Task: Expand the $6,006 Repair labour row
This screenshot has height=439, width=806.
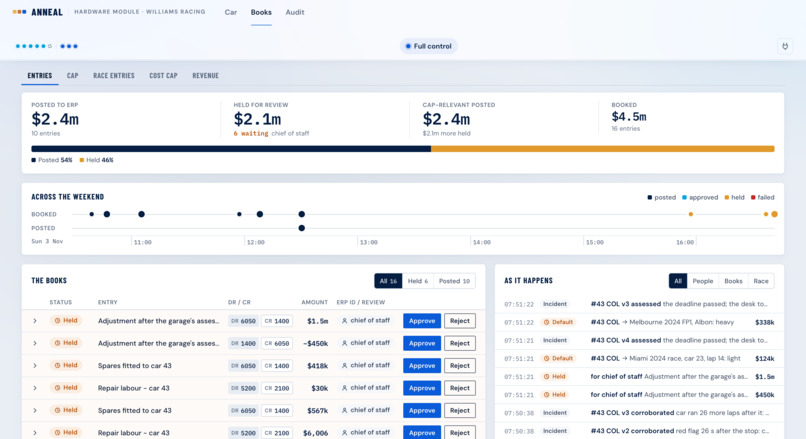Action: pos(35,433)
